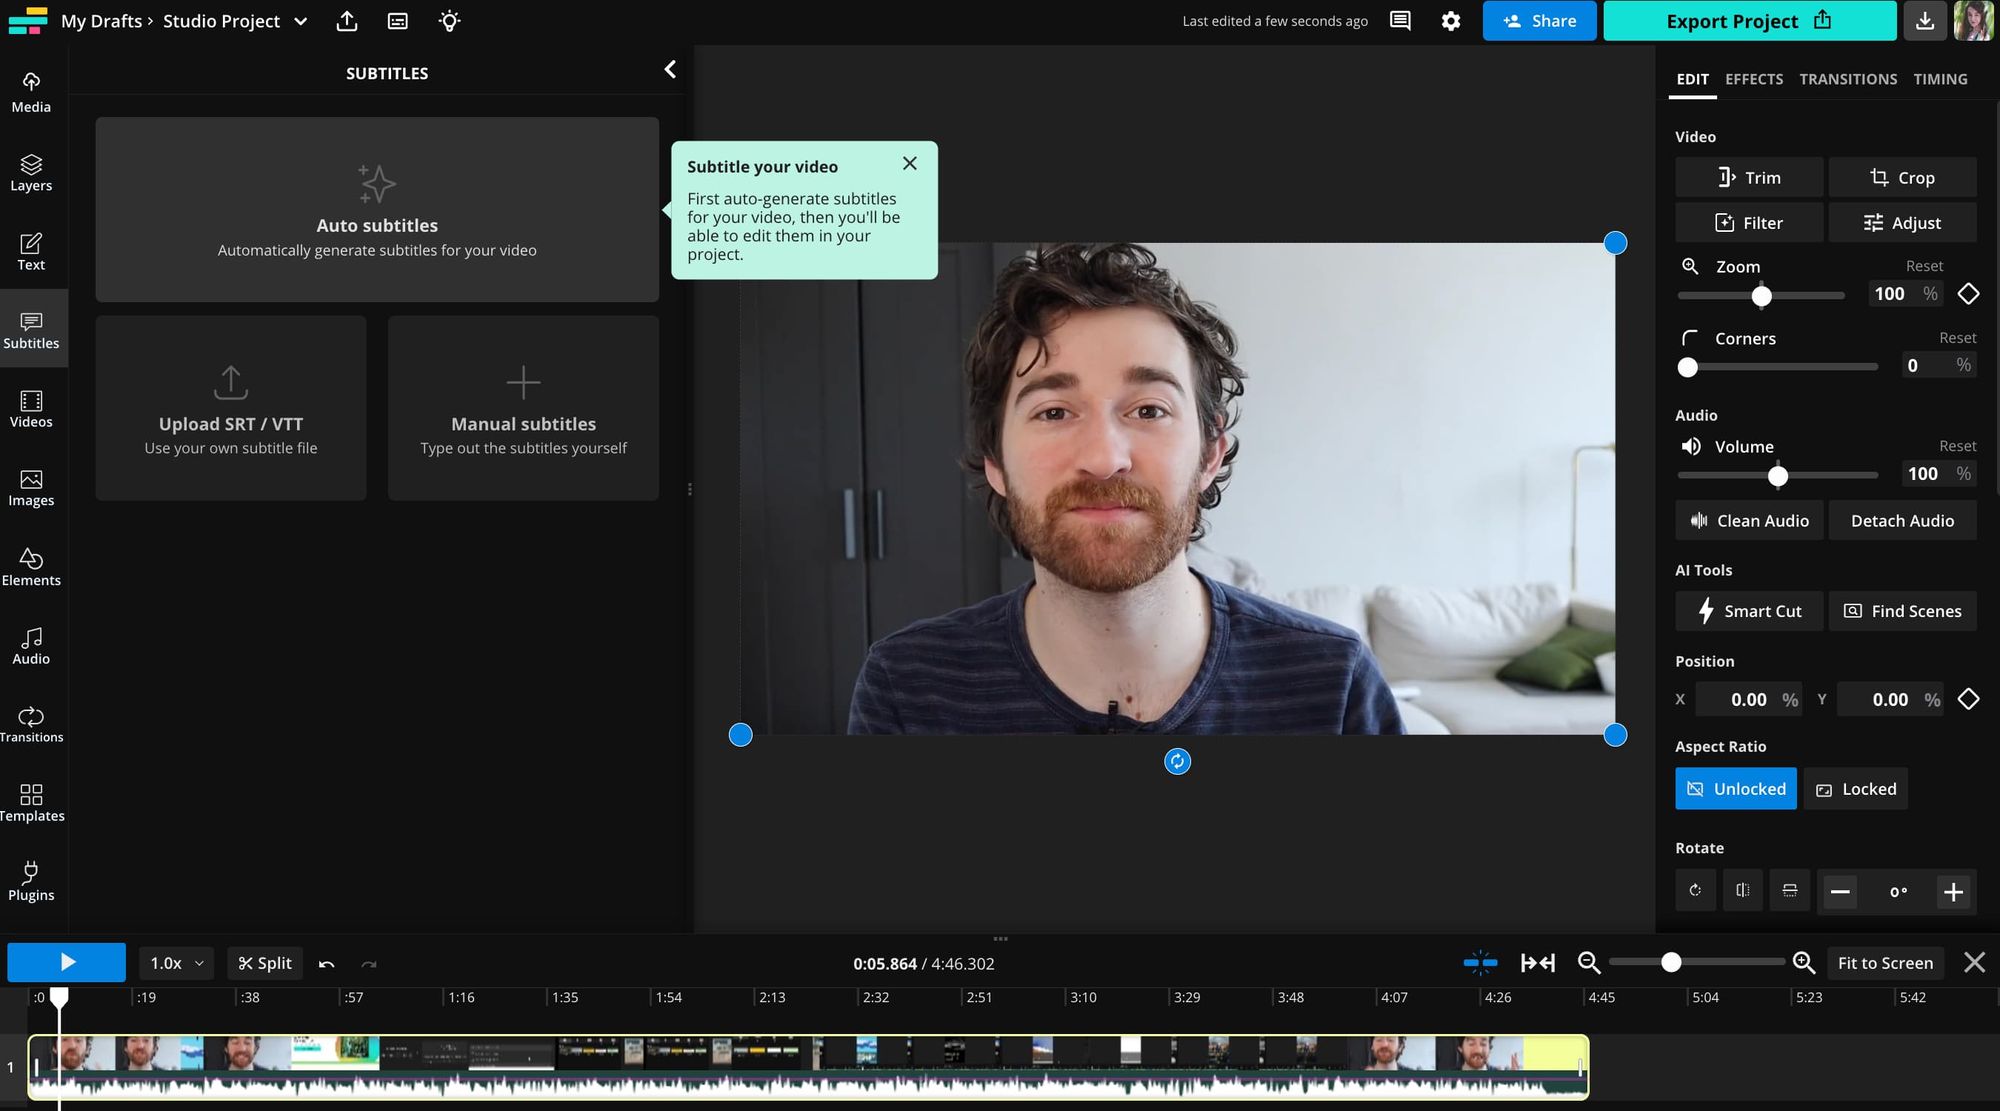
Task: Open the Elements sidebar panel
Action: tap(31, 566)
